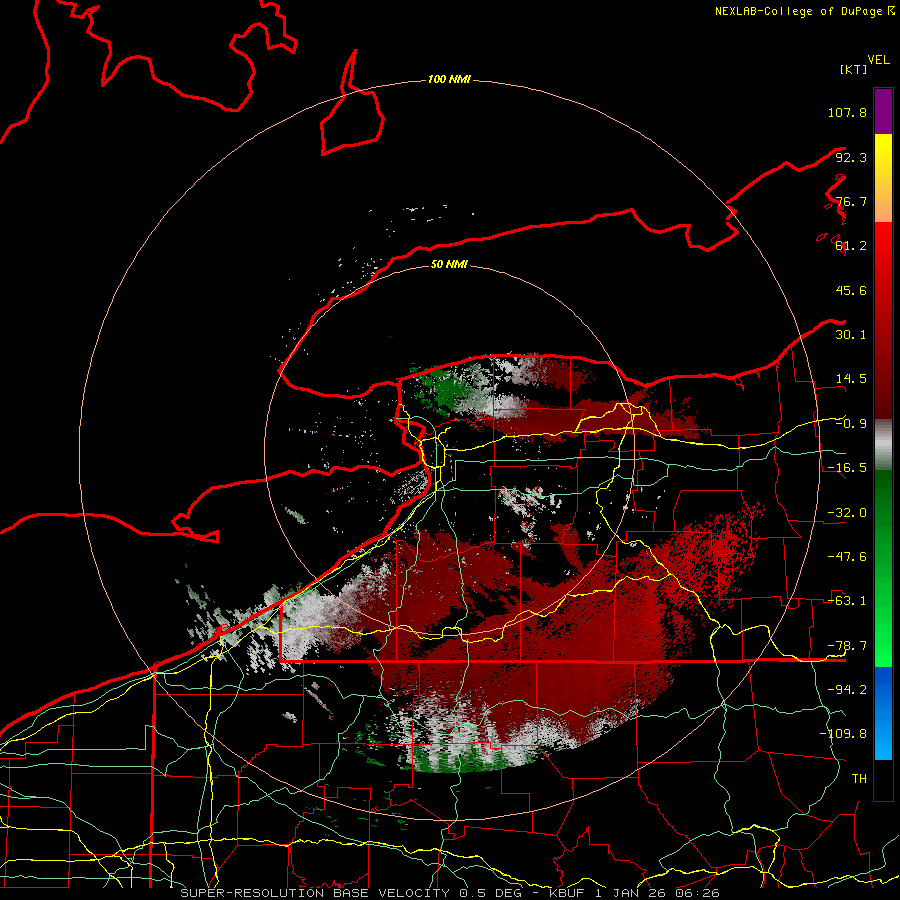Click the -47.6 velocity scale value
The width and height of the screenshot is (900, 900).
point(847,557)
